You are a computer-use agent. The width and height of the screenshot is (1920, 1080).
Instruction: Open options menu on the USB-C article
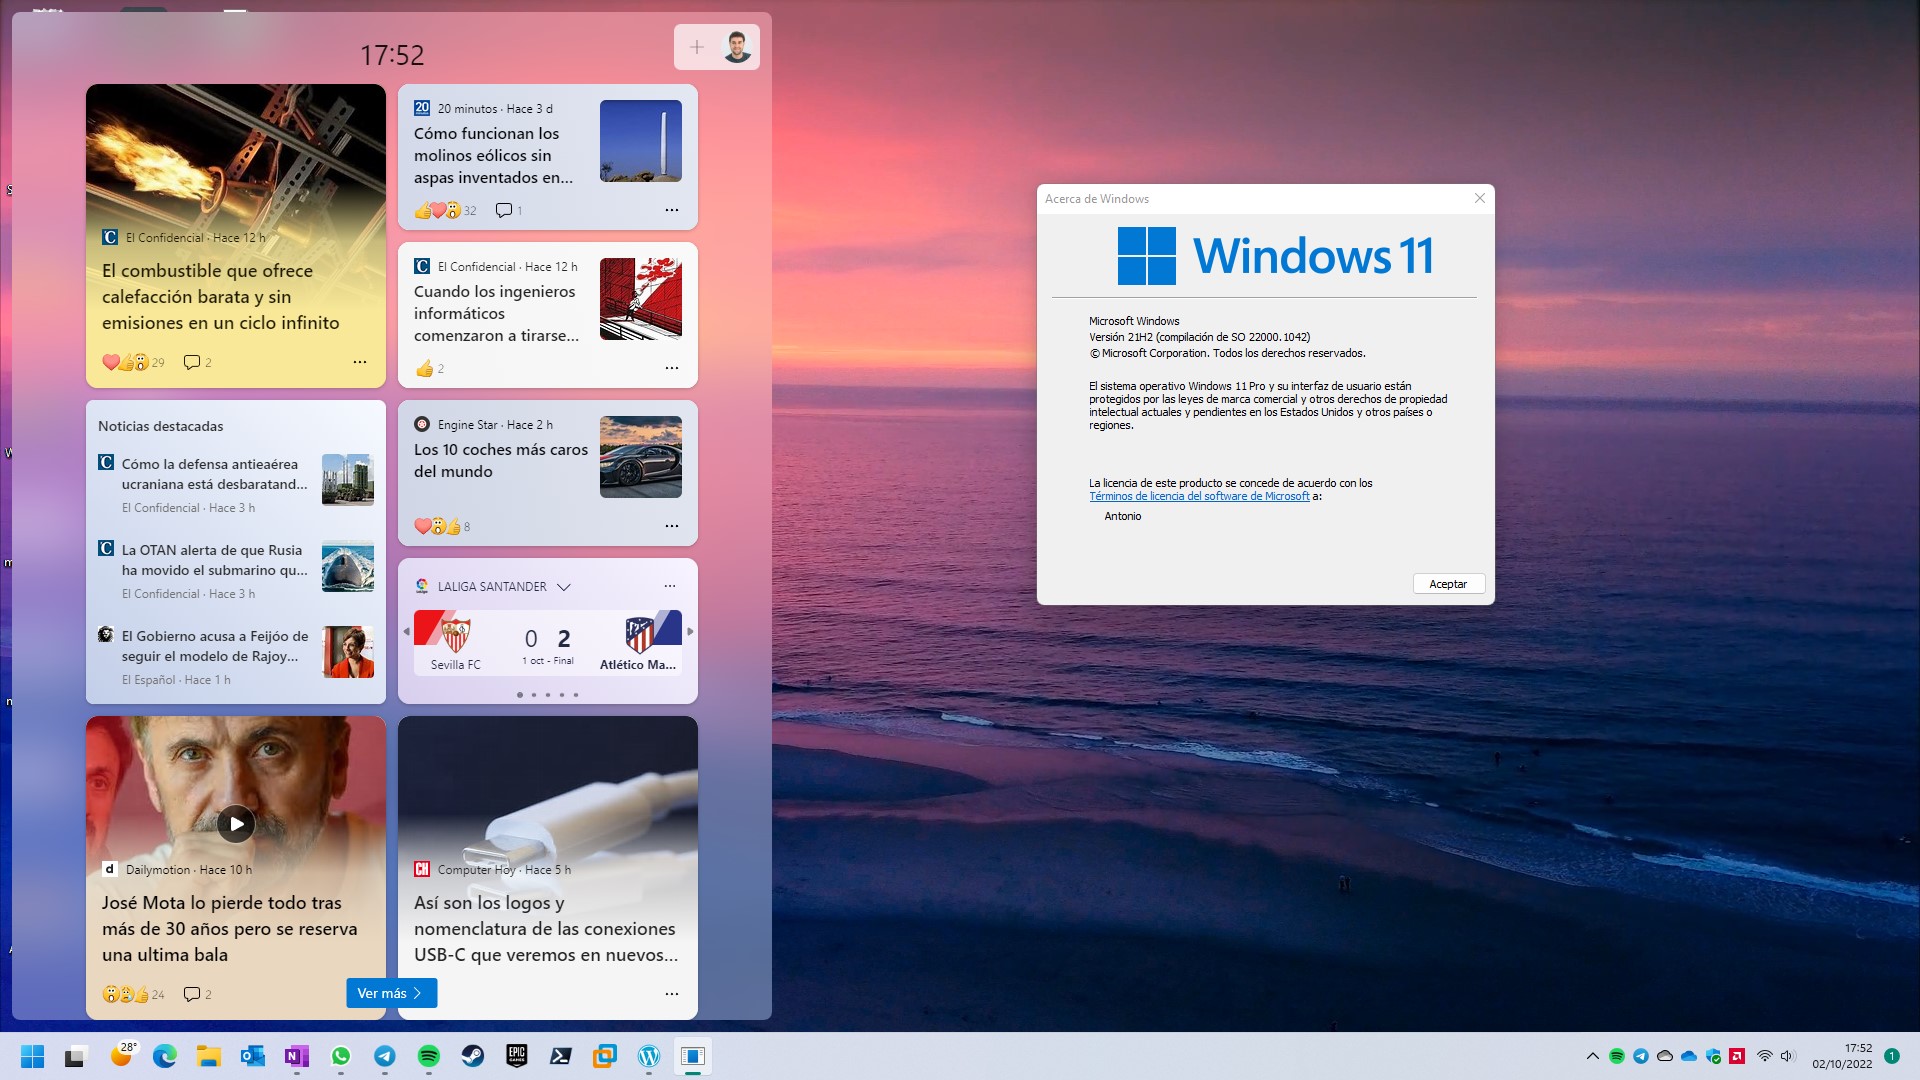[x=672, y=994]
